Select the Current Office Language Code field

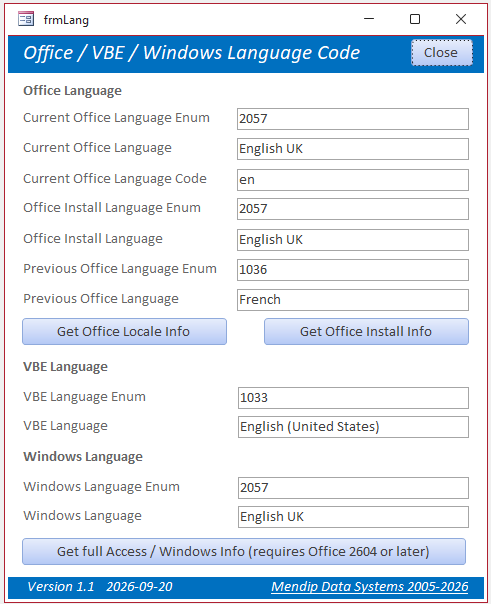pyautogui.click(x=353, y=180)
